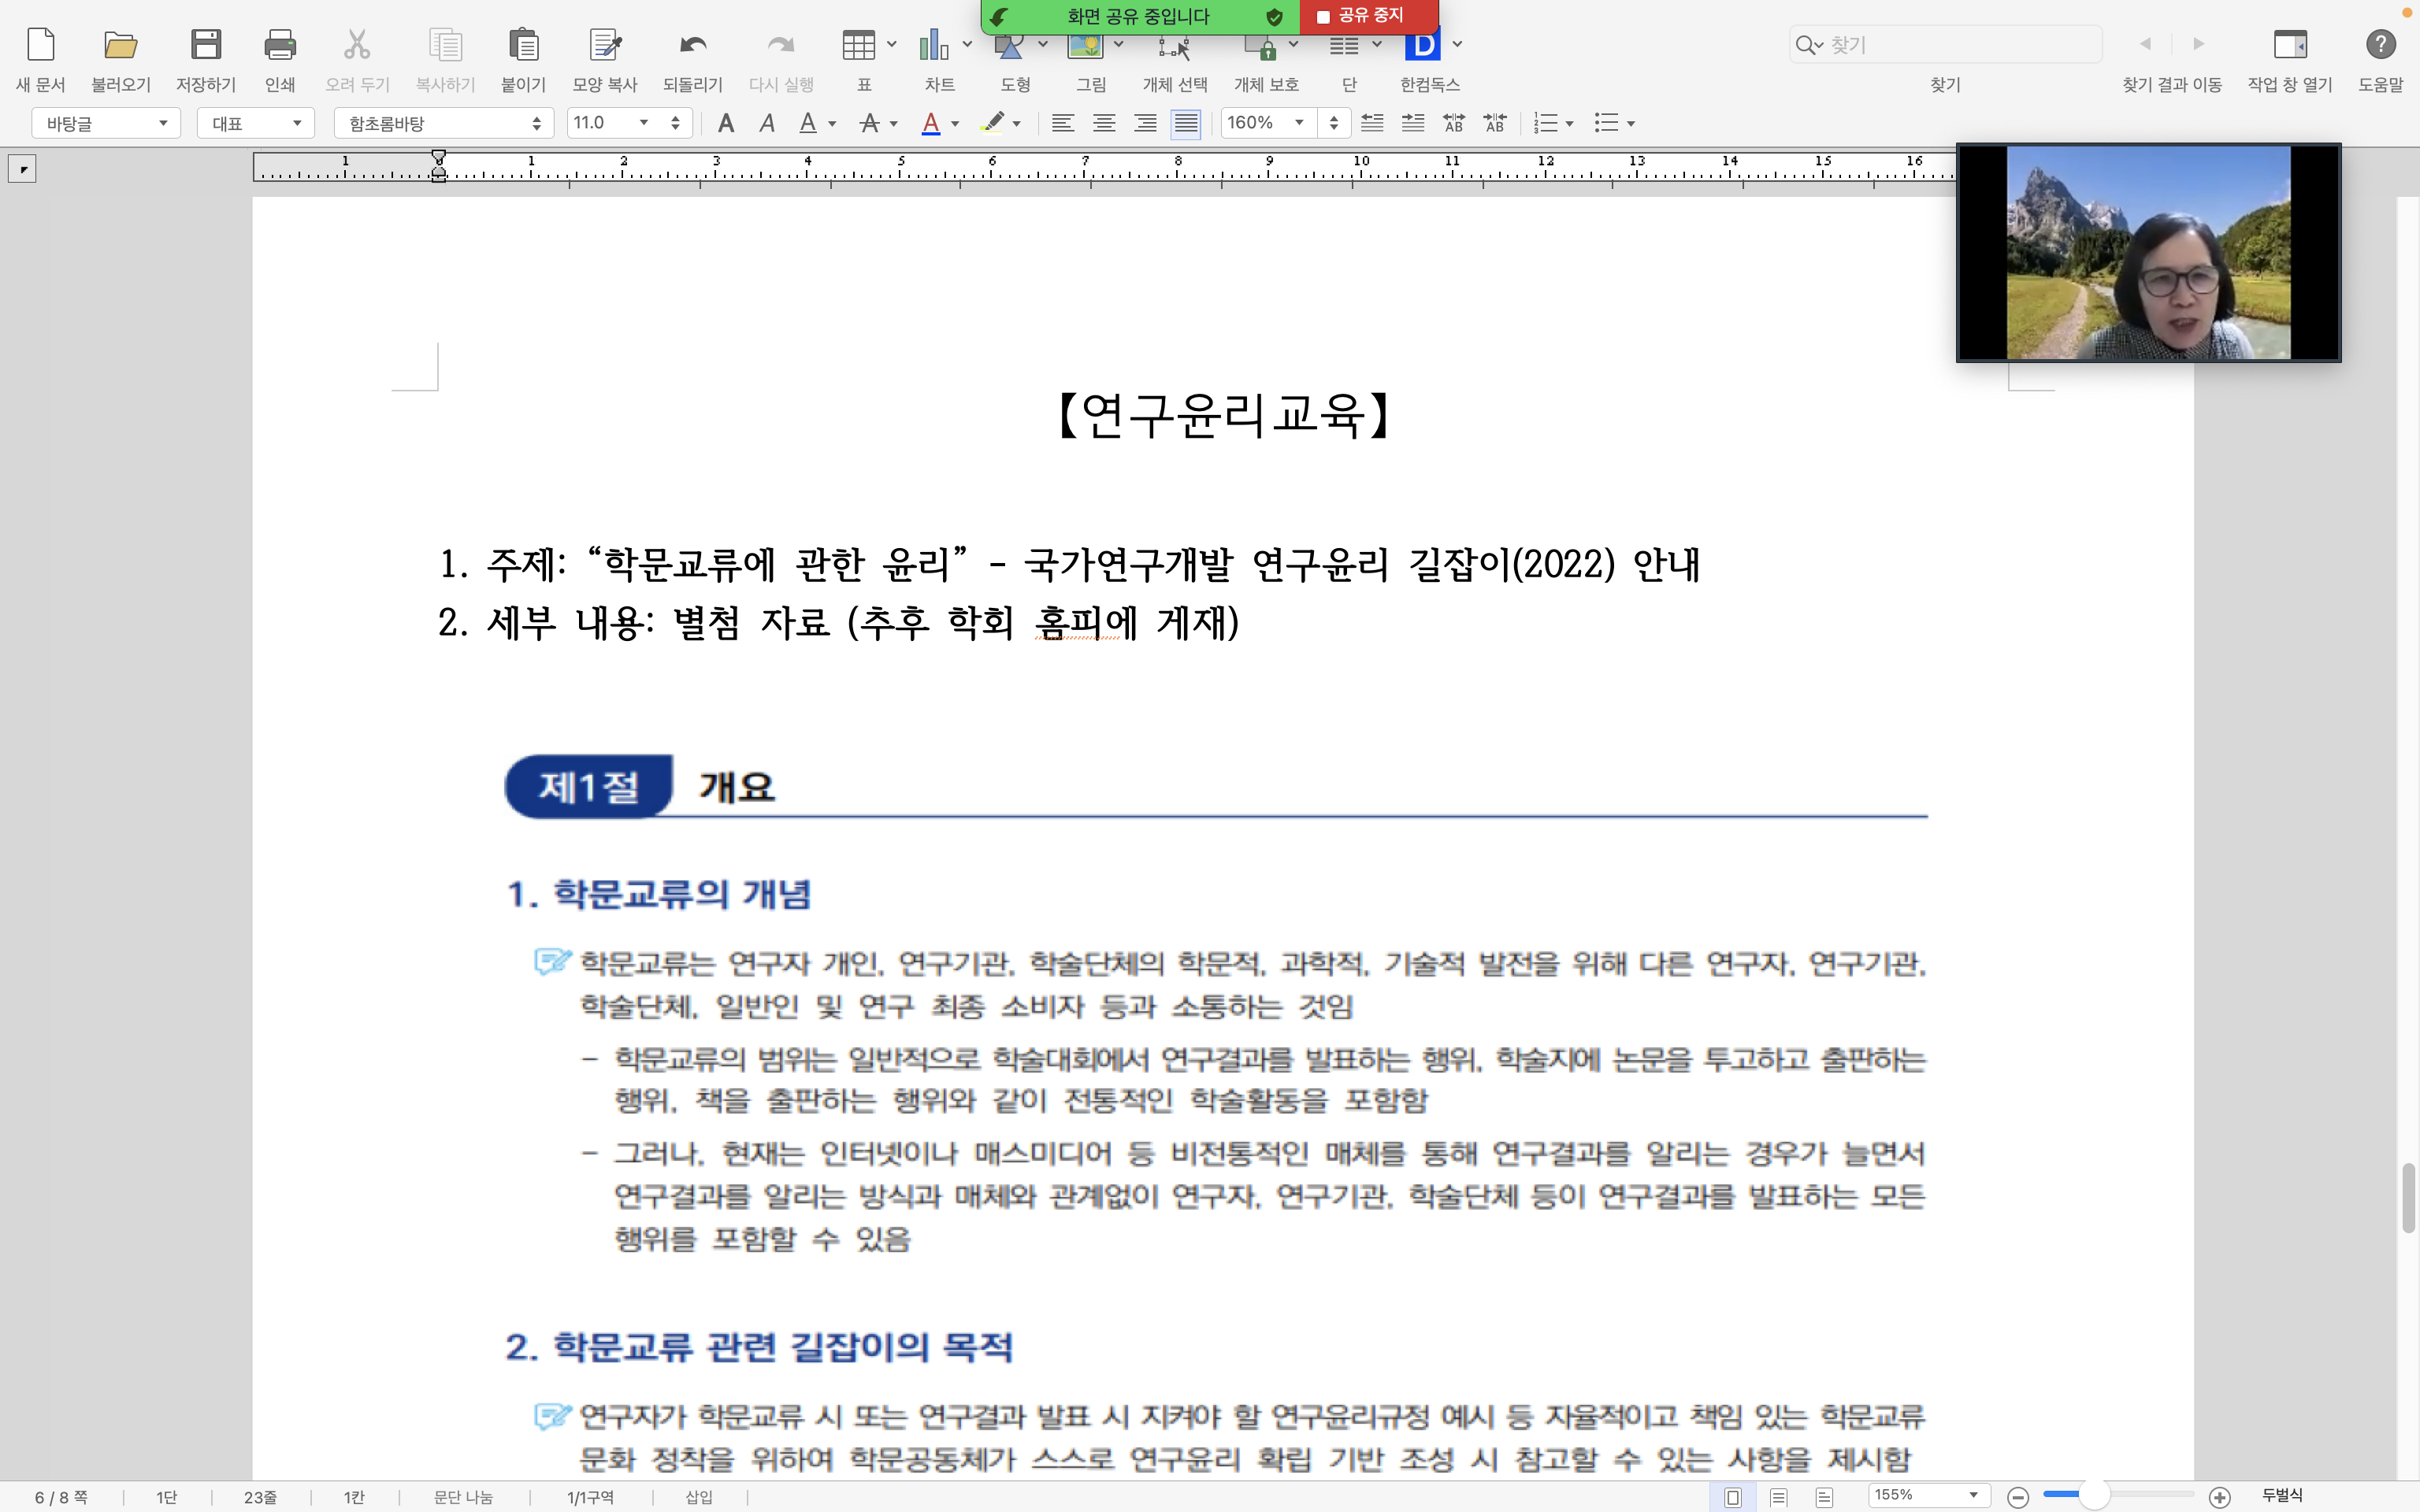Expand the 한컴독스 dropdown arrow
The height and width of the screenshot is (1512, 2420).
pyautogui.click(x=1457, y=45)
